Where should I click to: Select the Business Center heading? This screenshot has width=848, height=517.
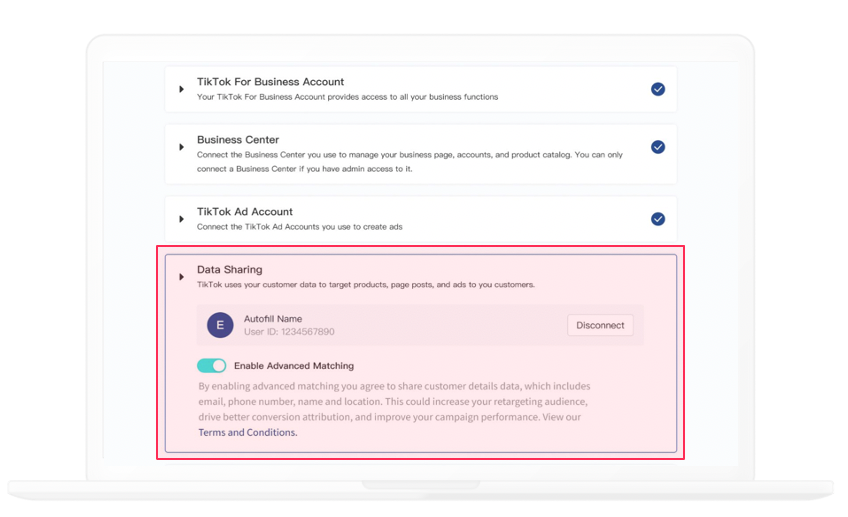coord(238,140)
